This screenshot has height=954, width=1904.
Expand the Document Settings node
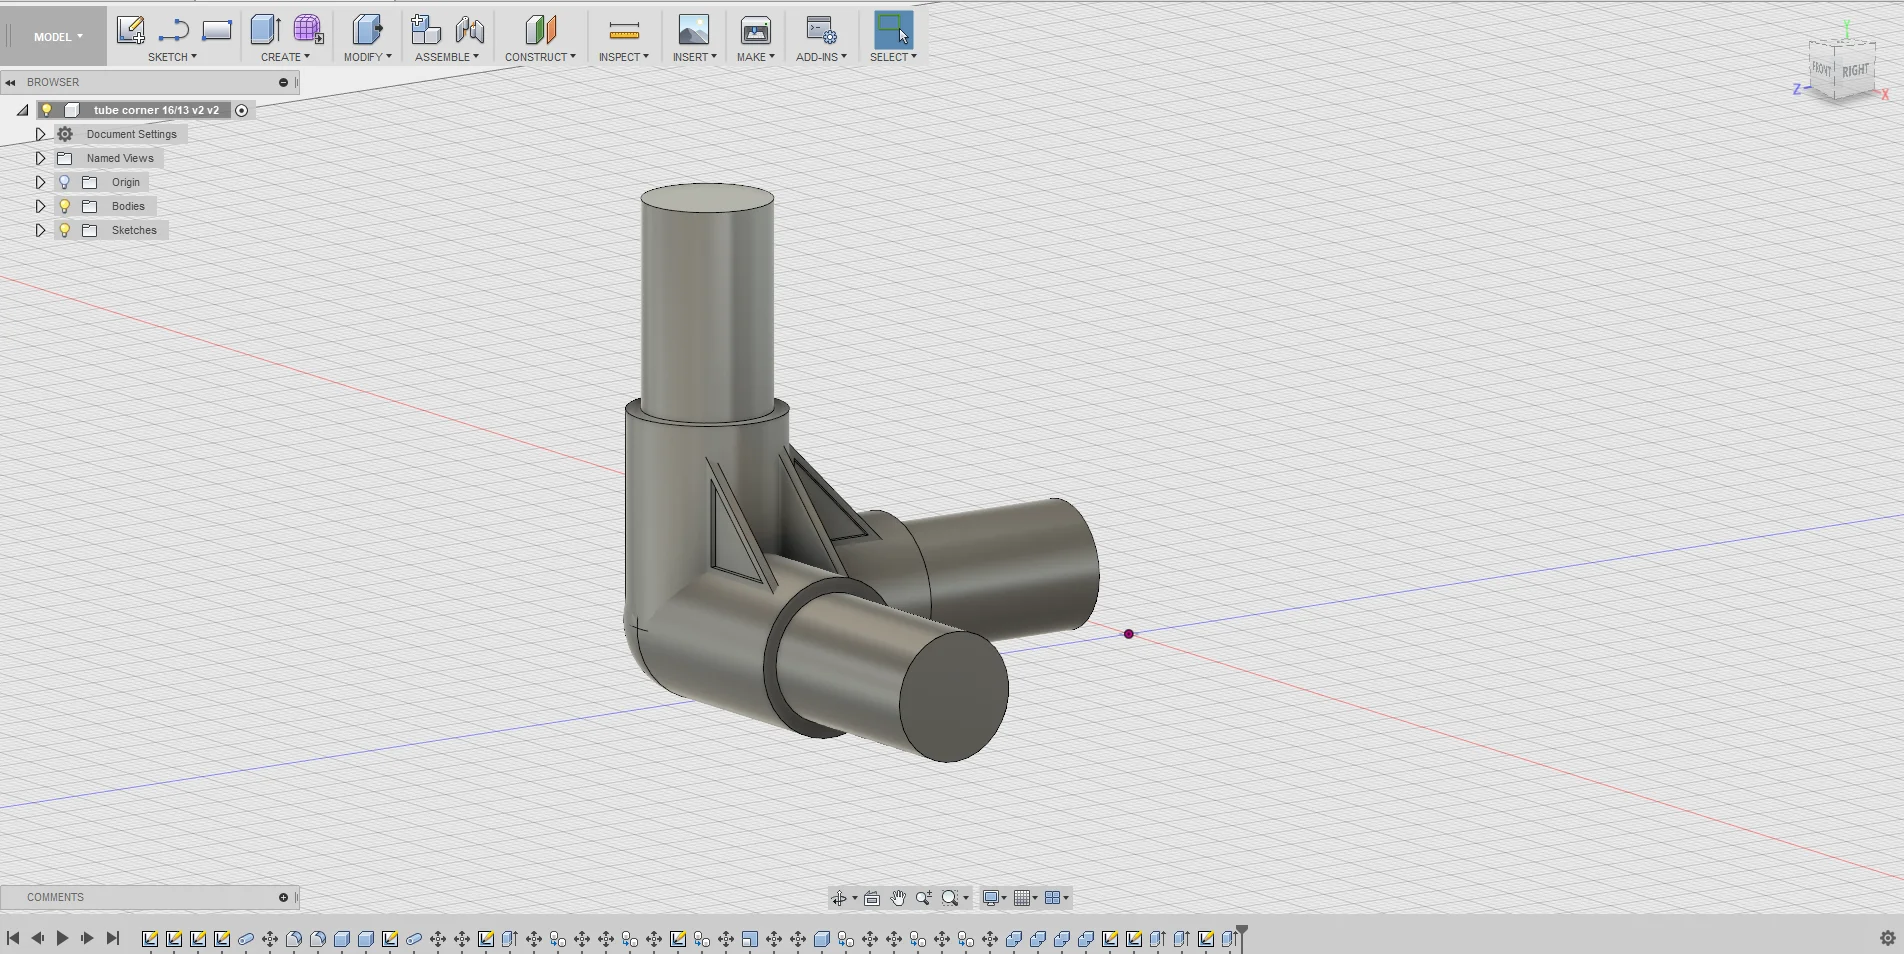pos(40,134)
